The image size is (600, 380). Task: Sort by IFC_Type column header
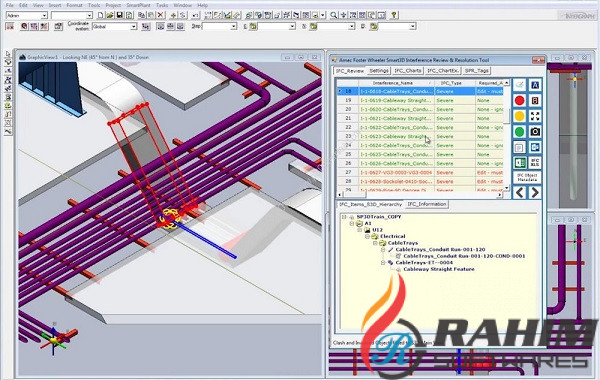(x=455, y=83)
